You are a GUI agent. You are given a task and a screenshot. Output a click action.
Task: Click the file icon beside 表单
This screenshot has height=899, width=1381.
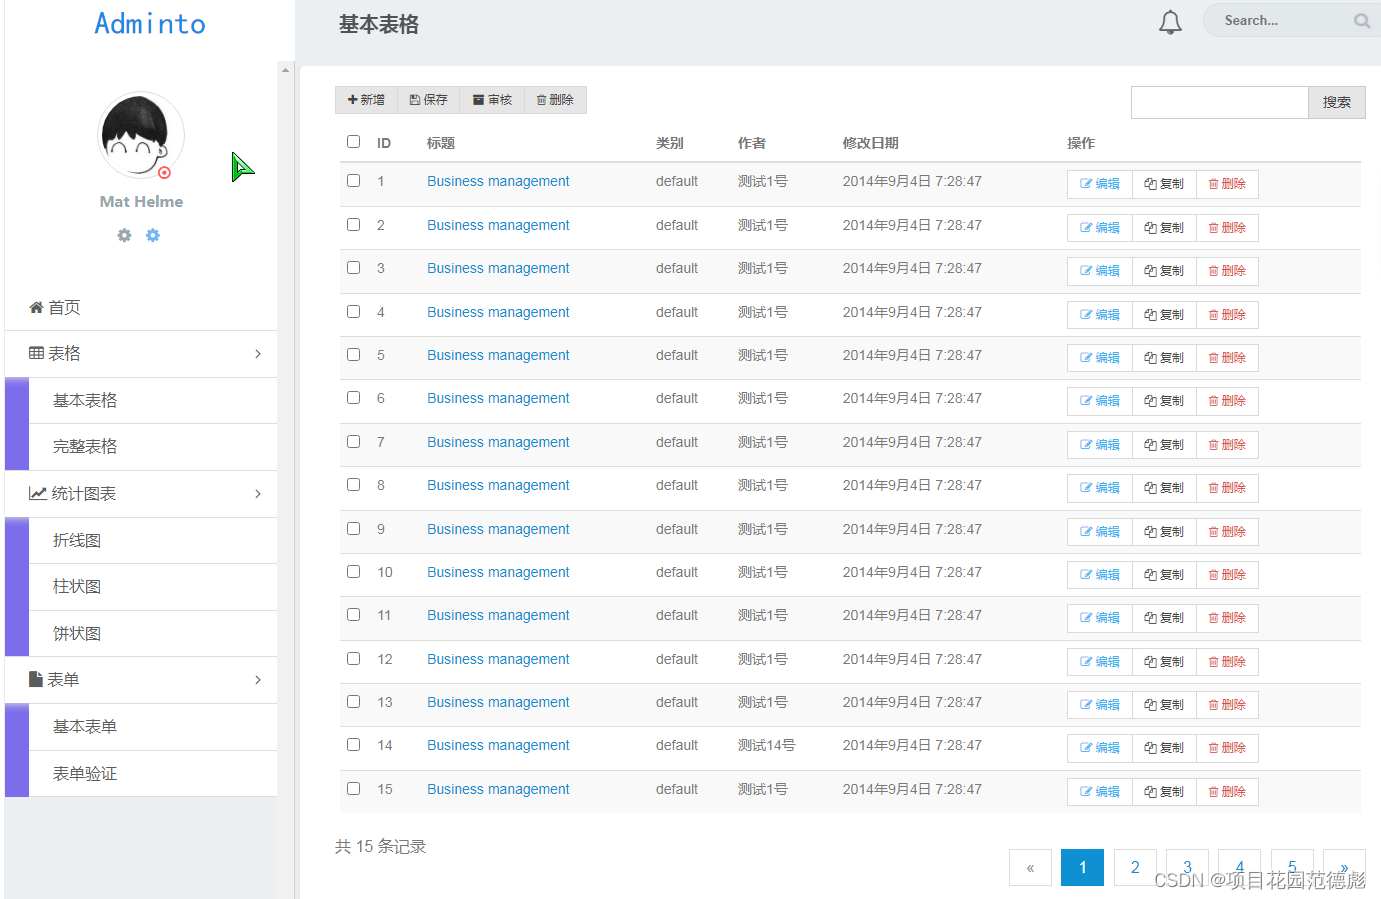(36, 679)
